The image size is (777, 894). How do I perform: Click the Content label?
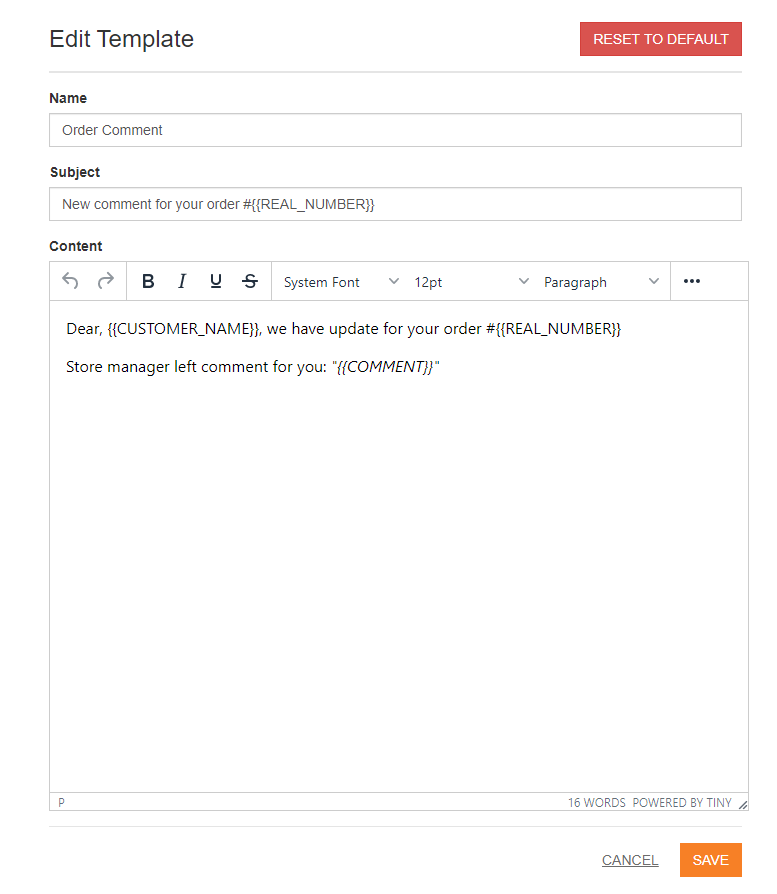tap(76, 246)
